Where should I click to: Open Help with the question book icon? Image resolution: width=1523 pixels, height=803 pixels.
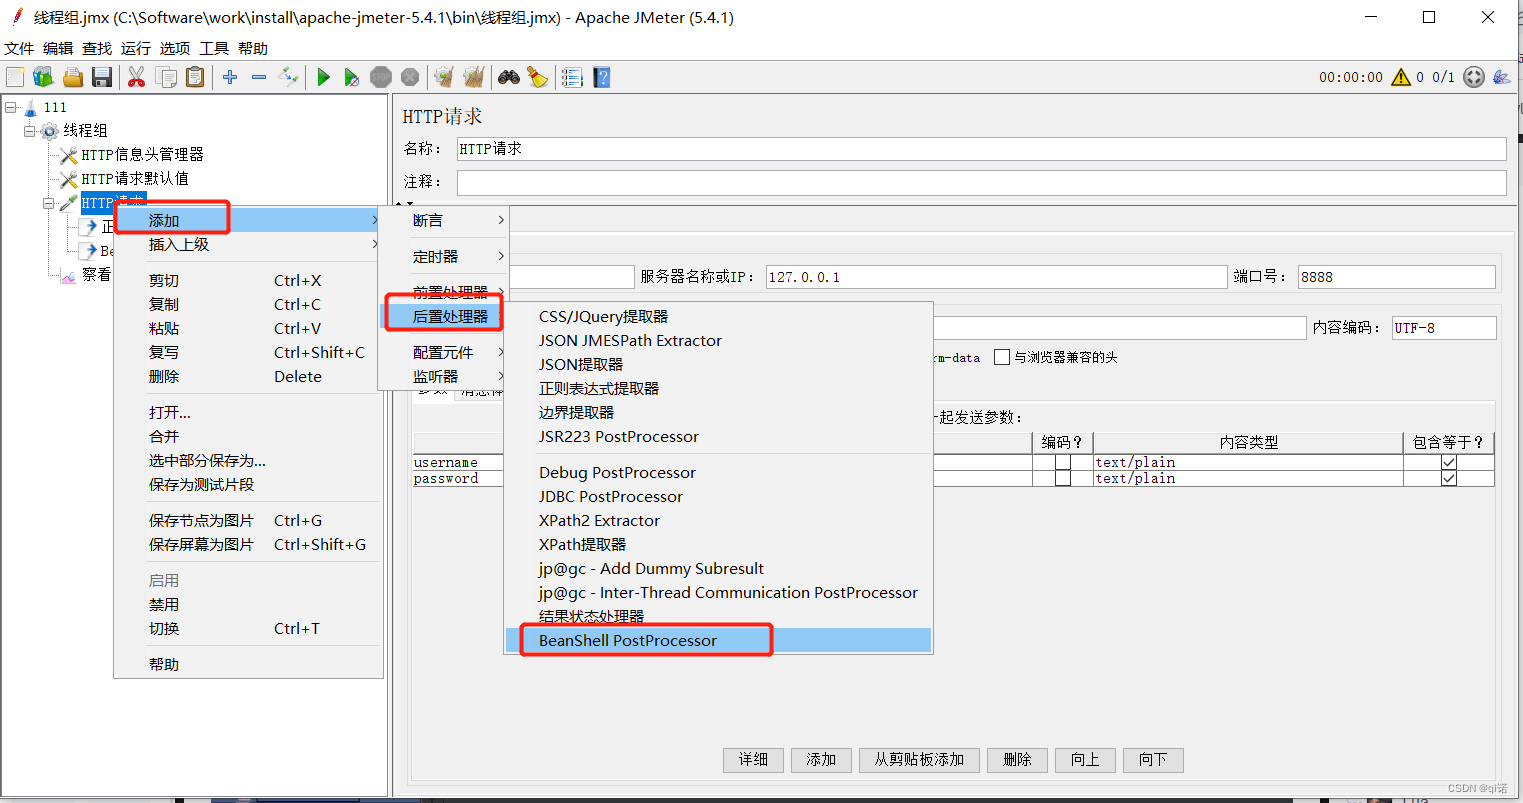click(601, 77)
